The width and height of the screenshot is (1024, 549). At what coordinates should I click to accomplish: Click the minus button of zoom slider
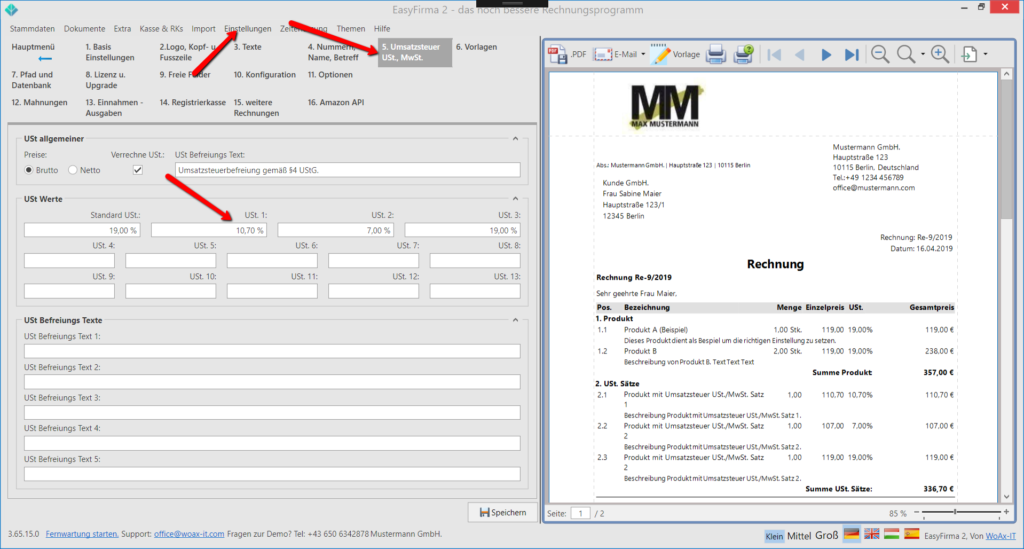(916, 512)
